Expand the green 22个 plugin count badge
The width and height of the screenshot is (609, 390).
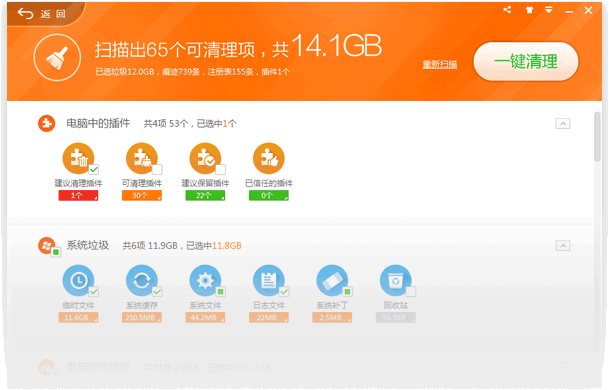205,195
